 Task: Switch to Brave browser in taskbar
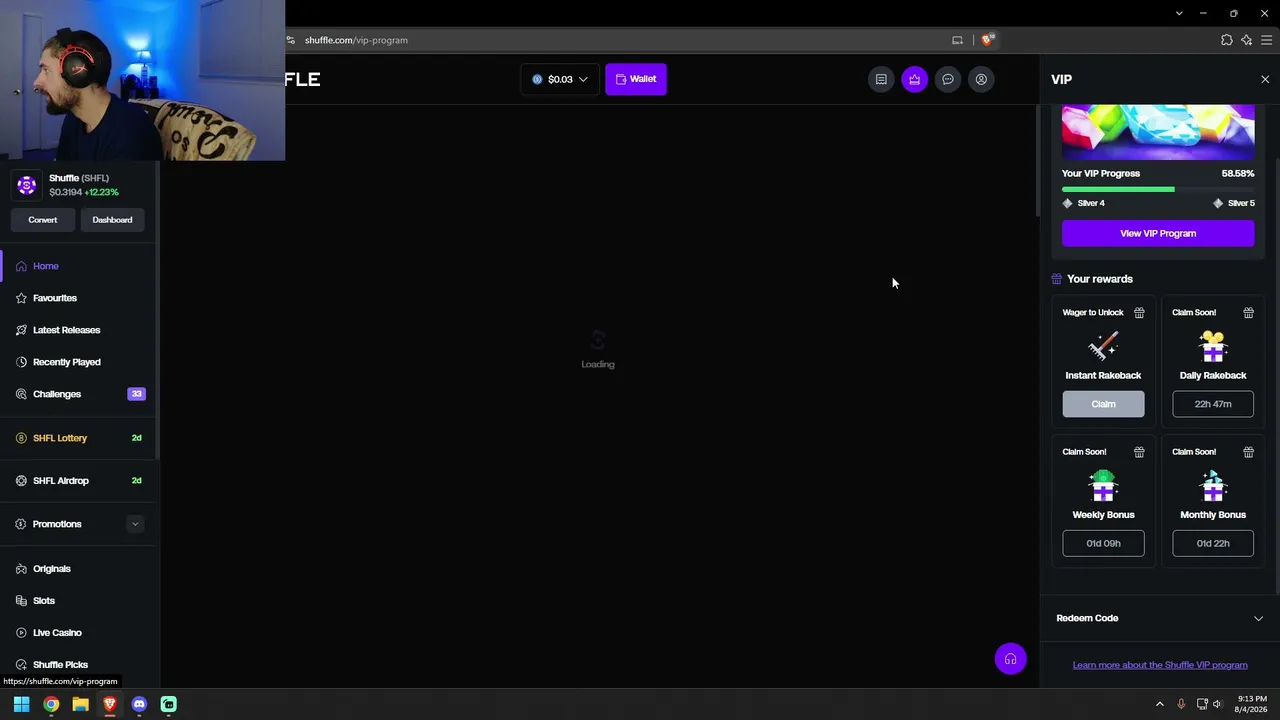click(x=110, y=704)
